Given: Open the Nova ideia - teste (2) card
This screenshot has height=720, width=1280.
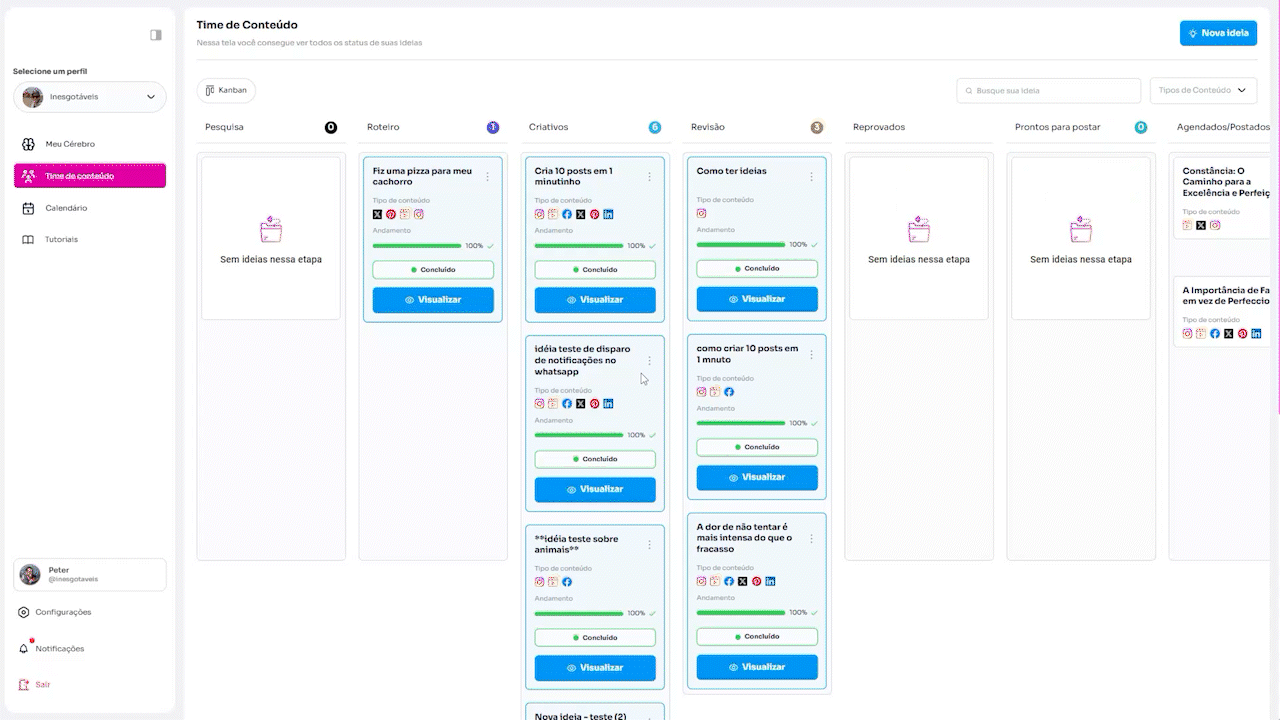Looking at the screenshot, I should coord(595,712).
